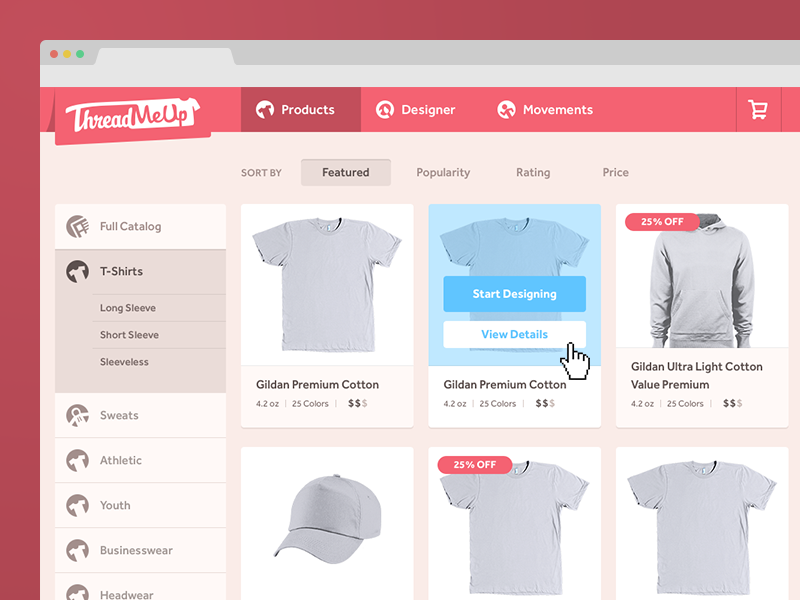Screen dimensions: 800x600
Task: Click the baseball cap product image
Action: (x=328, y=519)
